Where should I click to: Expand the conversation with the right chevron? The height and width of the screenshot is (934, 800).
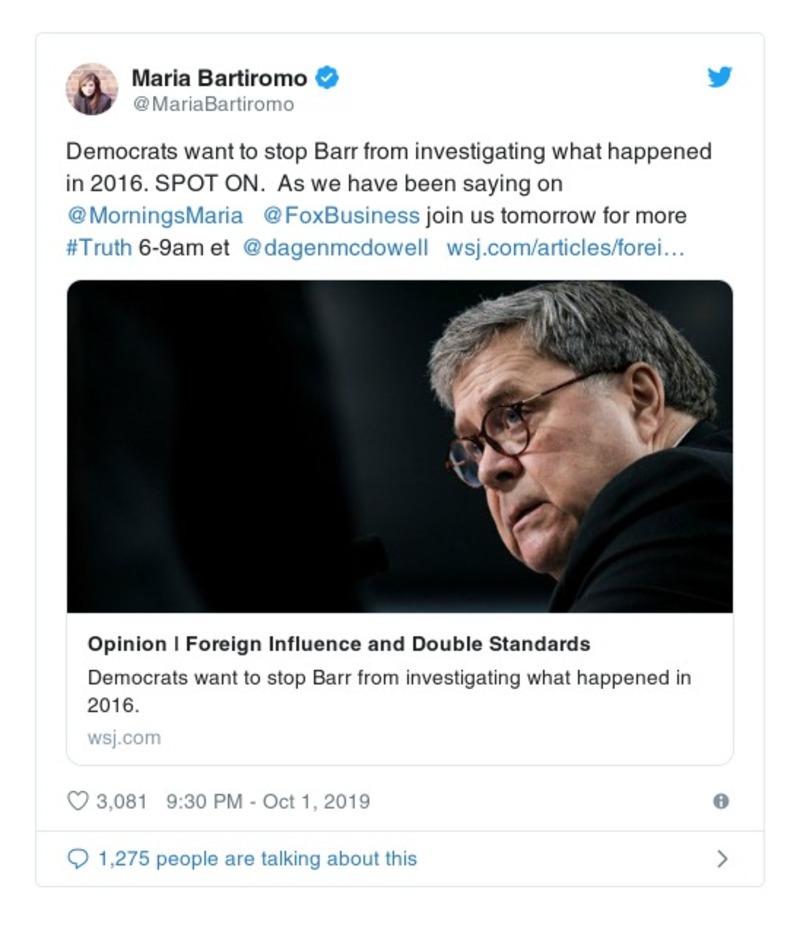coord(722,858)
